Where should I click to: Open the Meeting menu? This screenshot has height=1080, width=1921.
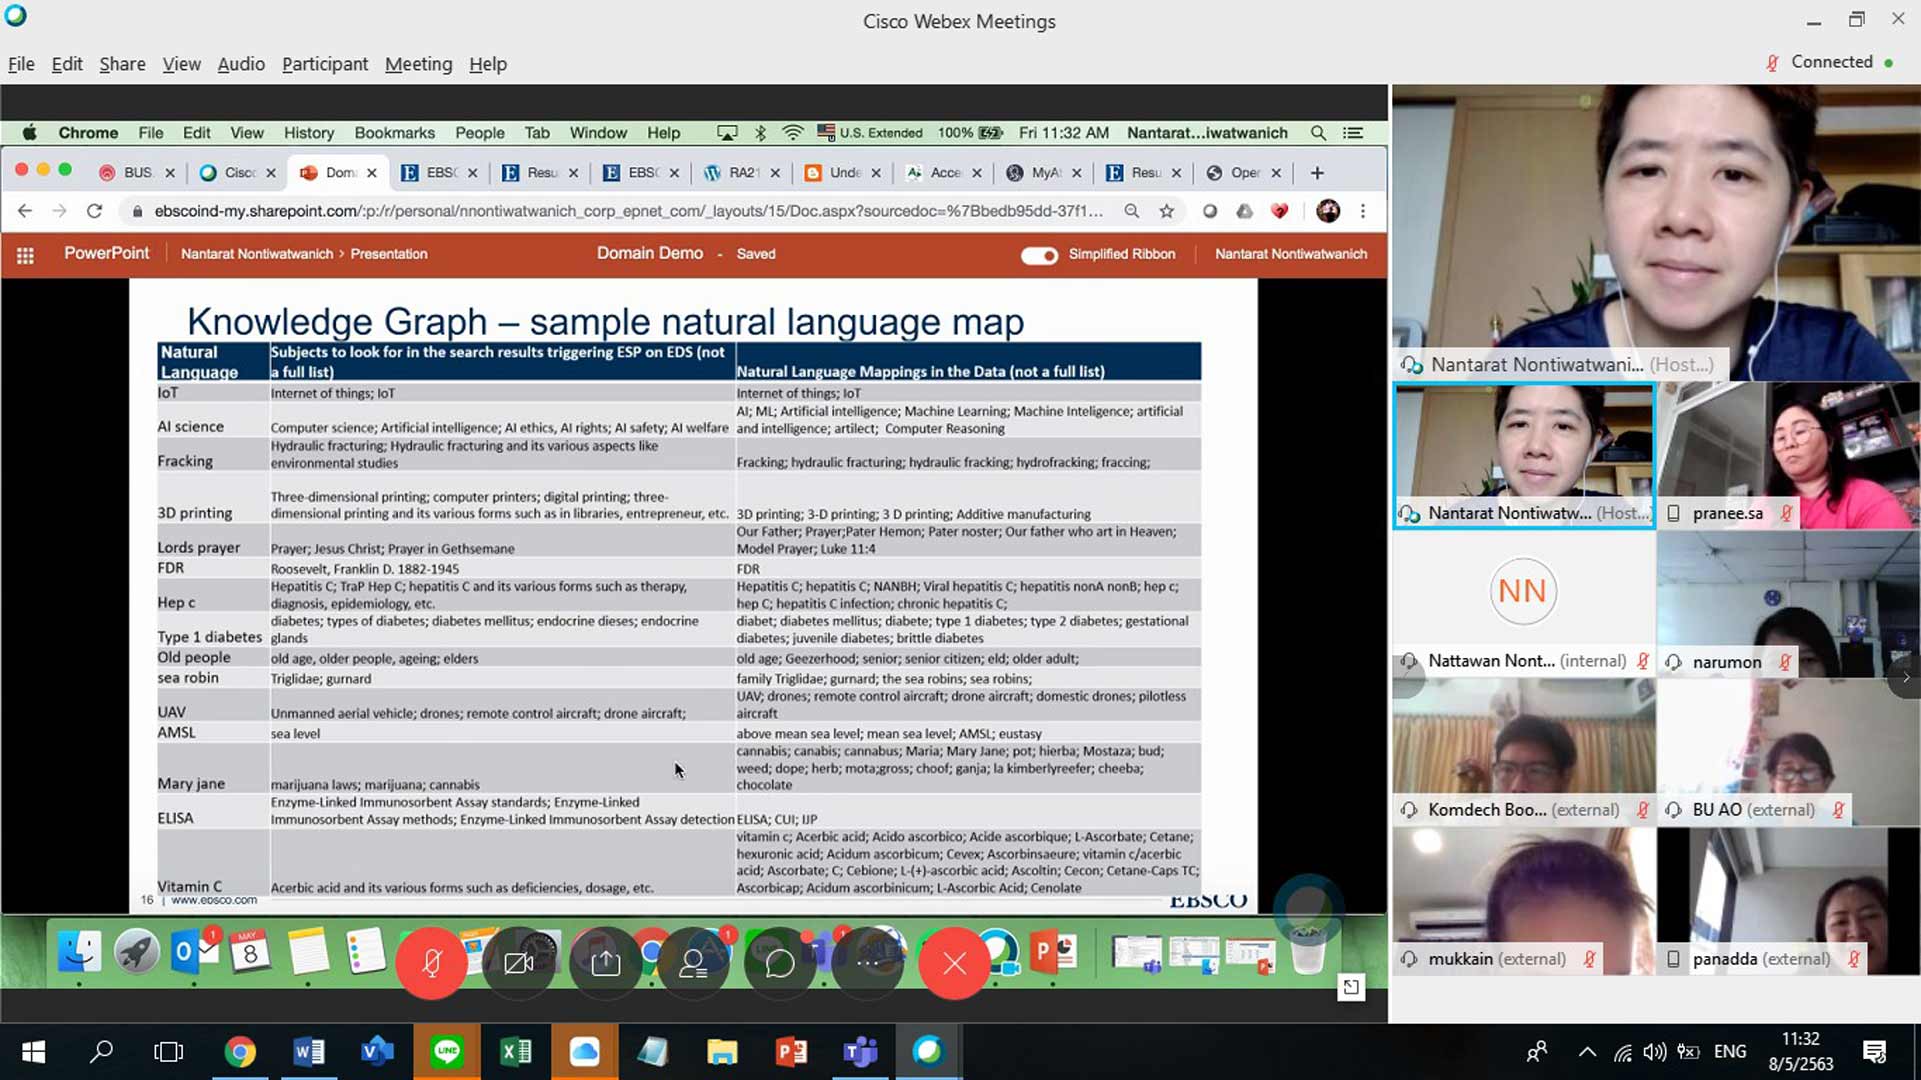418,64
